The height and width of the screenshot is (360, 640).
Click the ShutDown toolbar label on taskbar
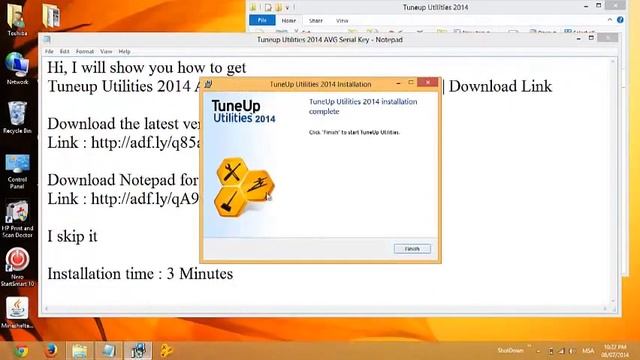[510, 350]
